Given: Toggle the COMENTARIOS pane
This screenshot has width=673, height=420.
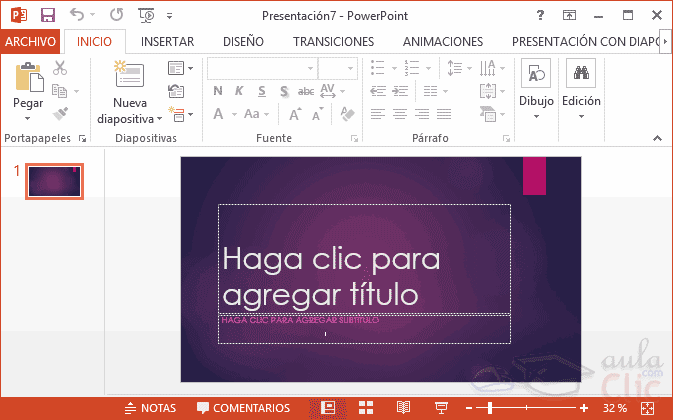Looking at the screenshot, I should pos(243,408).
